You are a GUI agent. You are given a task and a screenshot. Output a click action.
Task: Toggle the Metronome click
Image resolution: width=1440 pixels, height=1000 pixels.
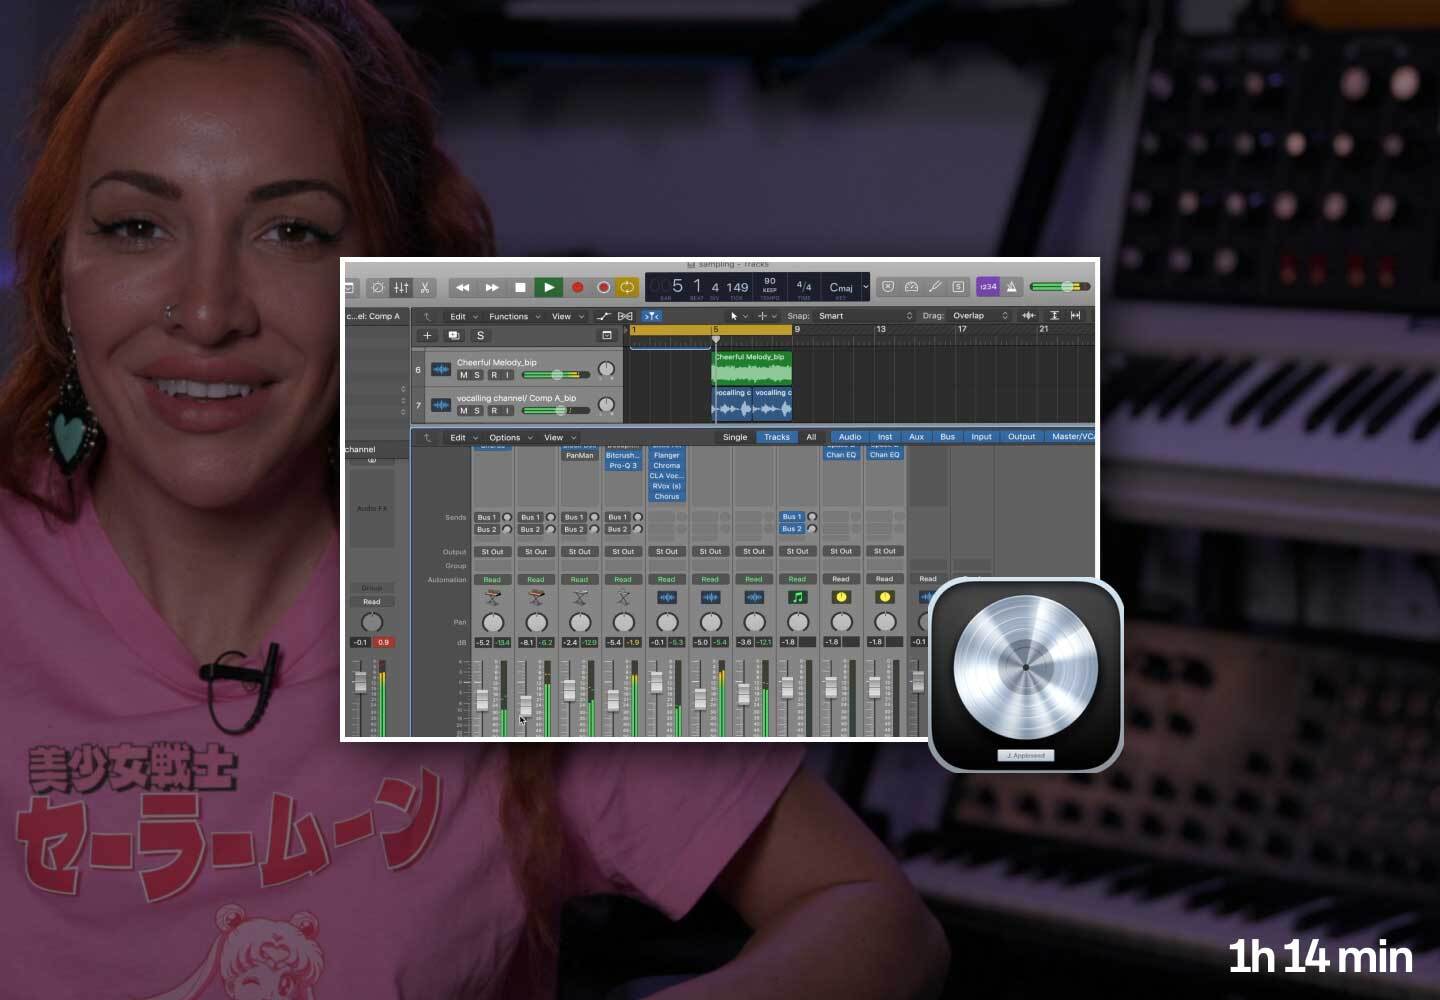pyautogui.click(x=1011, y=287)
